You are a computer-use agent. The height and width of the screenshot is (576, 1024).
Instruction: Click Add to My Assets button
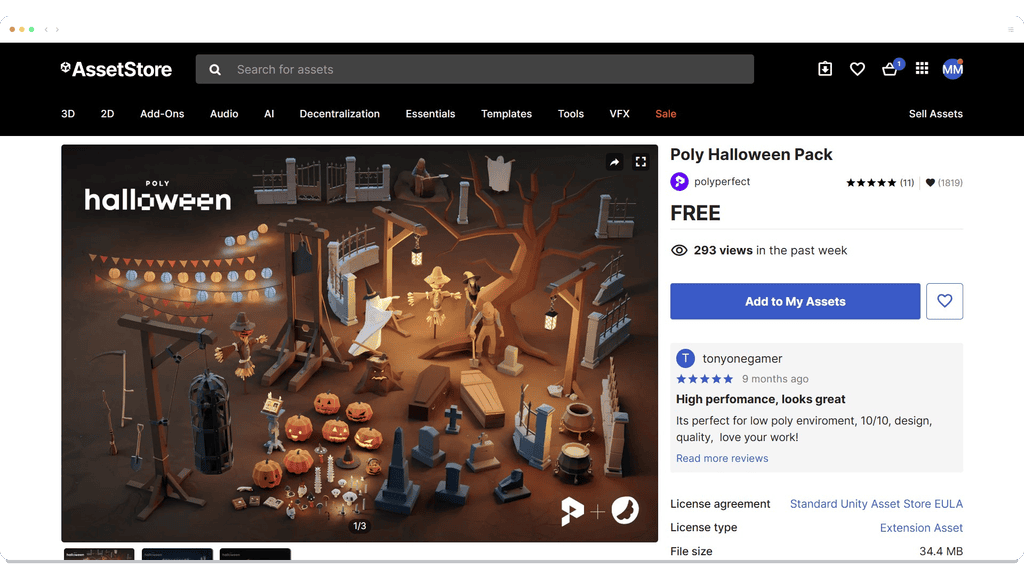point(795,301)
